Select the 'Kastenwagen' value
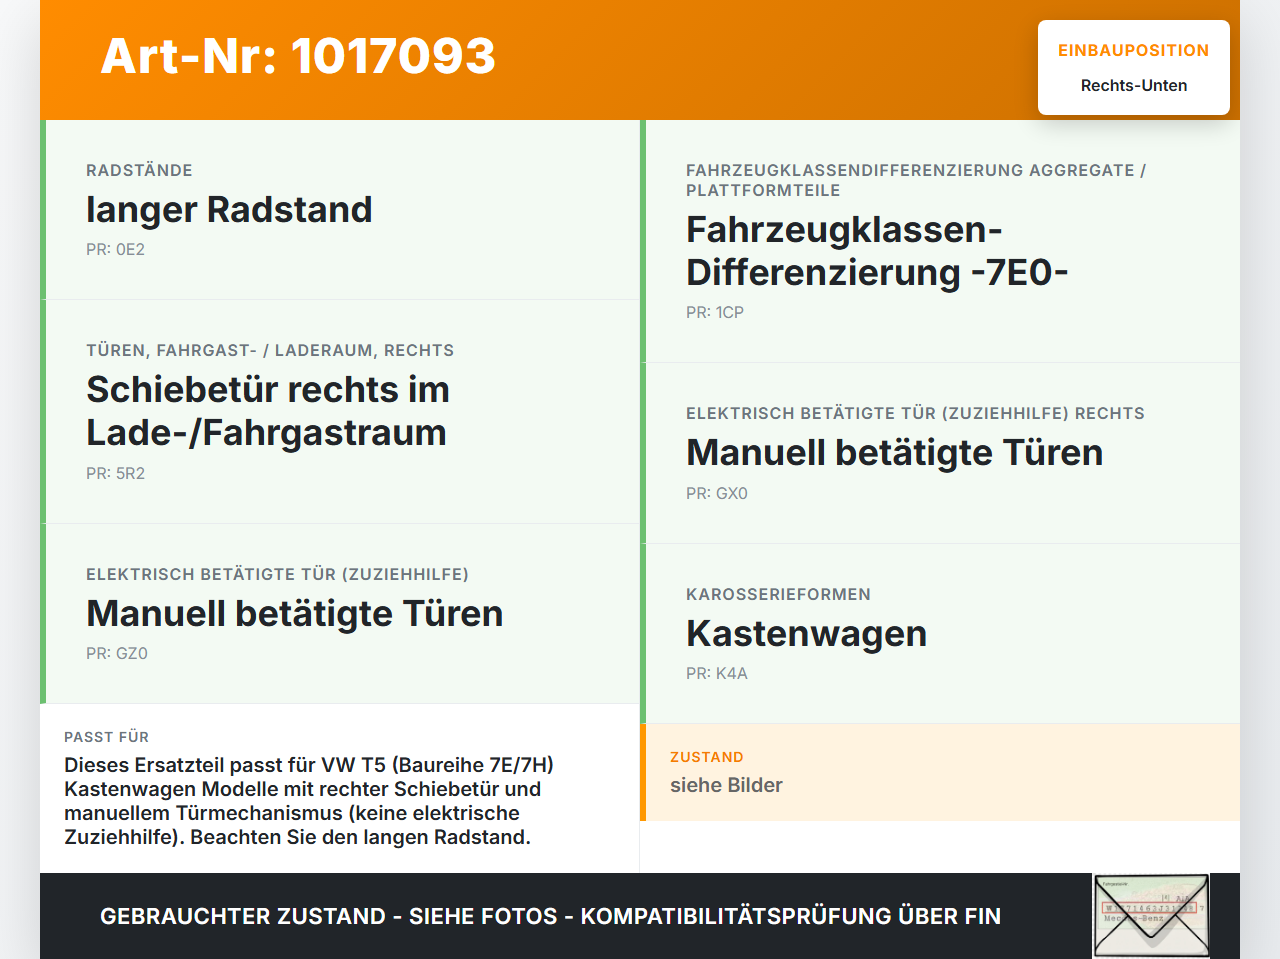This screenshot has height=959, width=1280. click(x=806, y=634)
